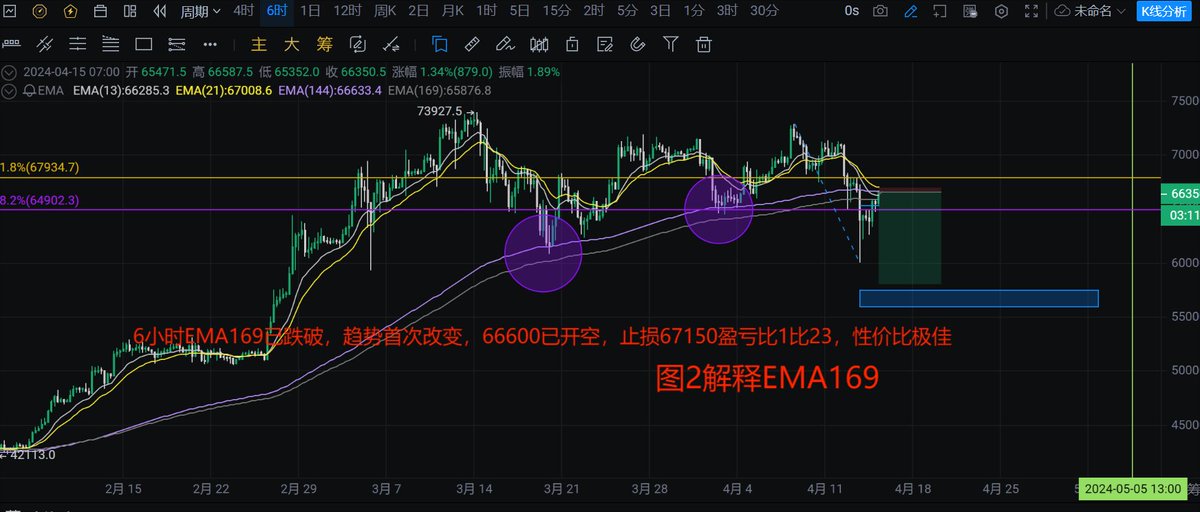Delete drawings with the trash icon
1200x512 pixels.
(x=704, y=45)
